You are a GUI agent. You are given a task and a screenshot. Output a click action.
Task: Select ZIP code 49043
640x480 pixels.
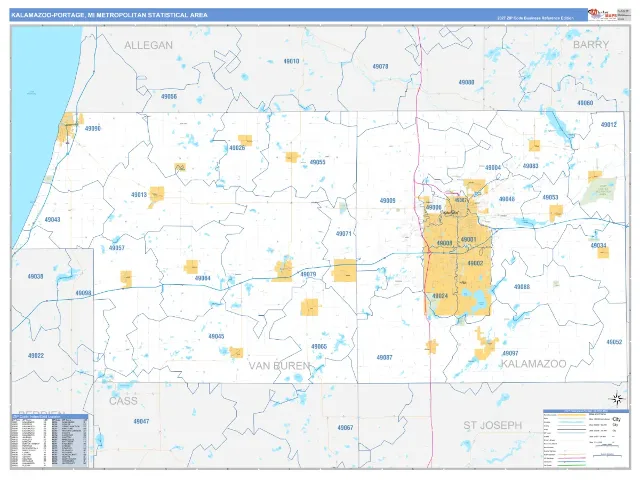click(52, 220)
